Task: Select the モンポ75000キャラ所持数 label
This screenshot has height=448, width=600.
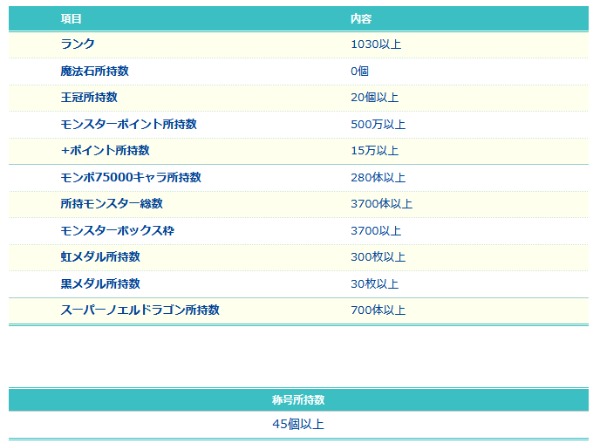Action: point(131,177)
